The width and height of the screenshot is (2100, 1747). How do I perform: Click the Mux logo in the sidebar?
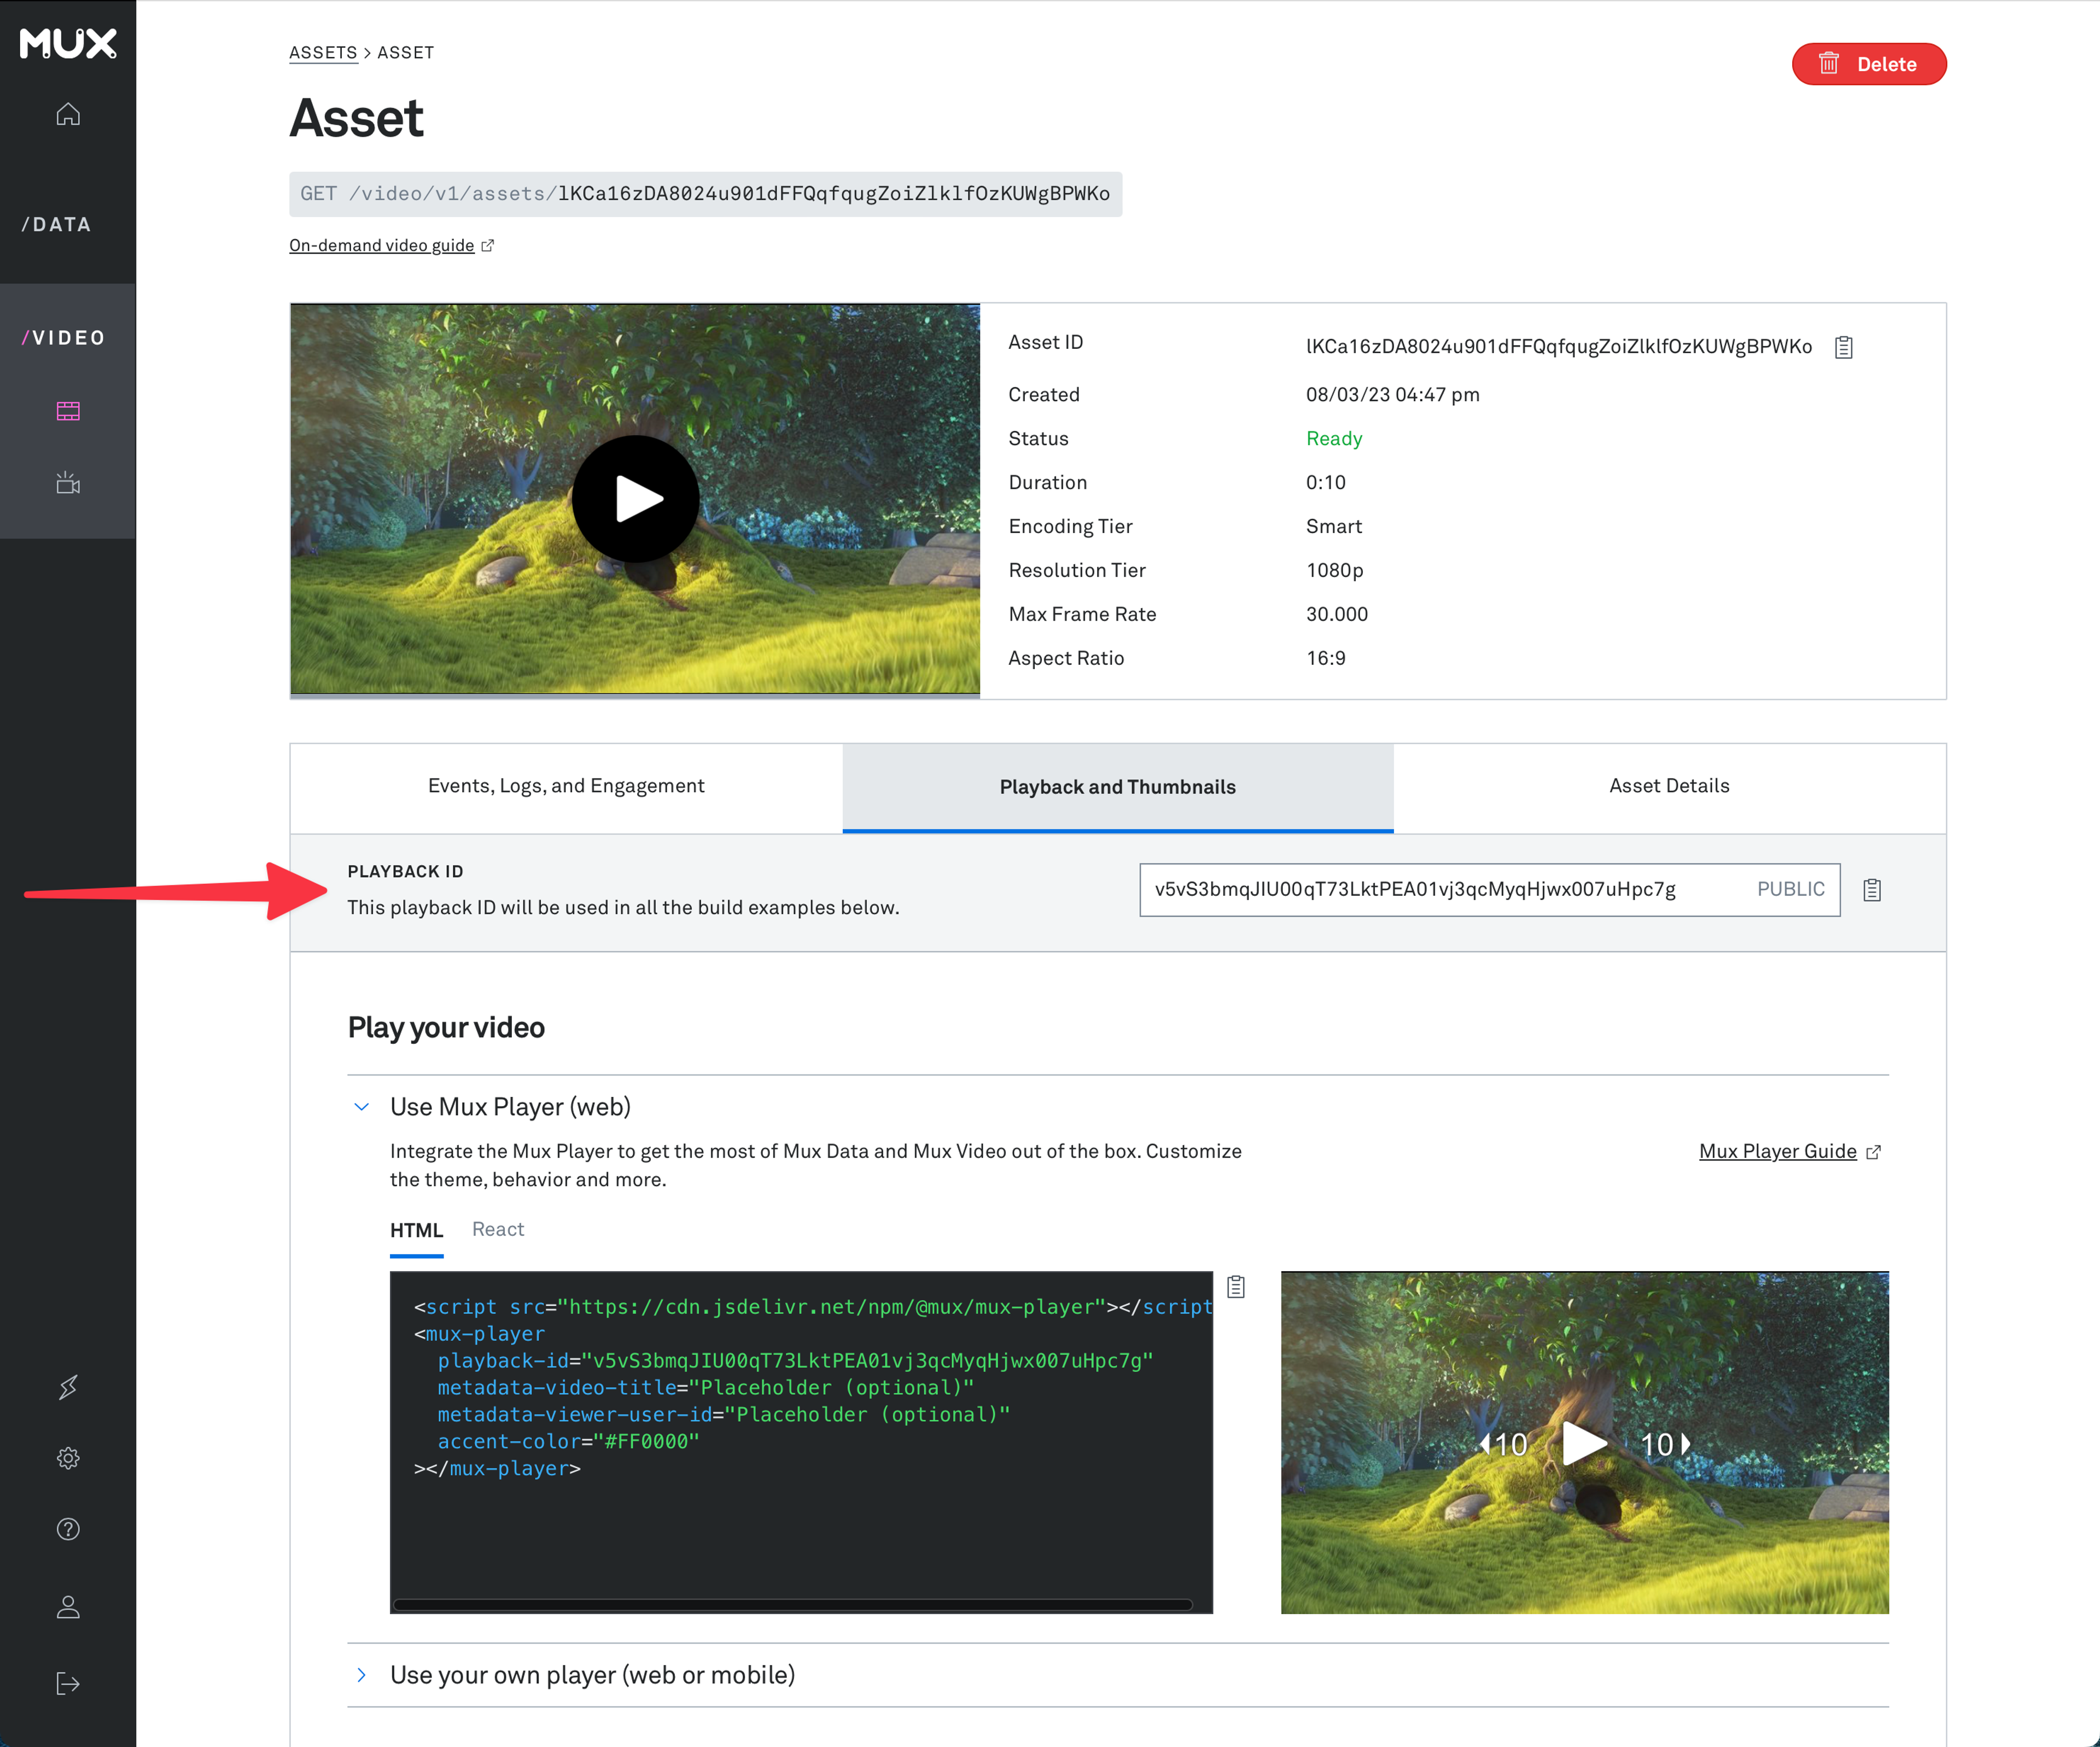[68, 43]
